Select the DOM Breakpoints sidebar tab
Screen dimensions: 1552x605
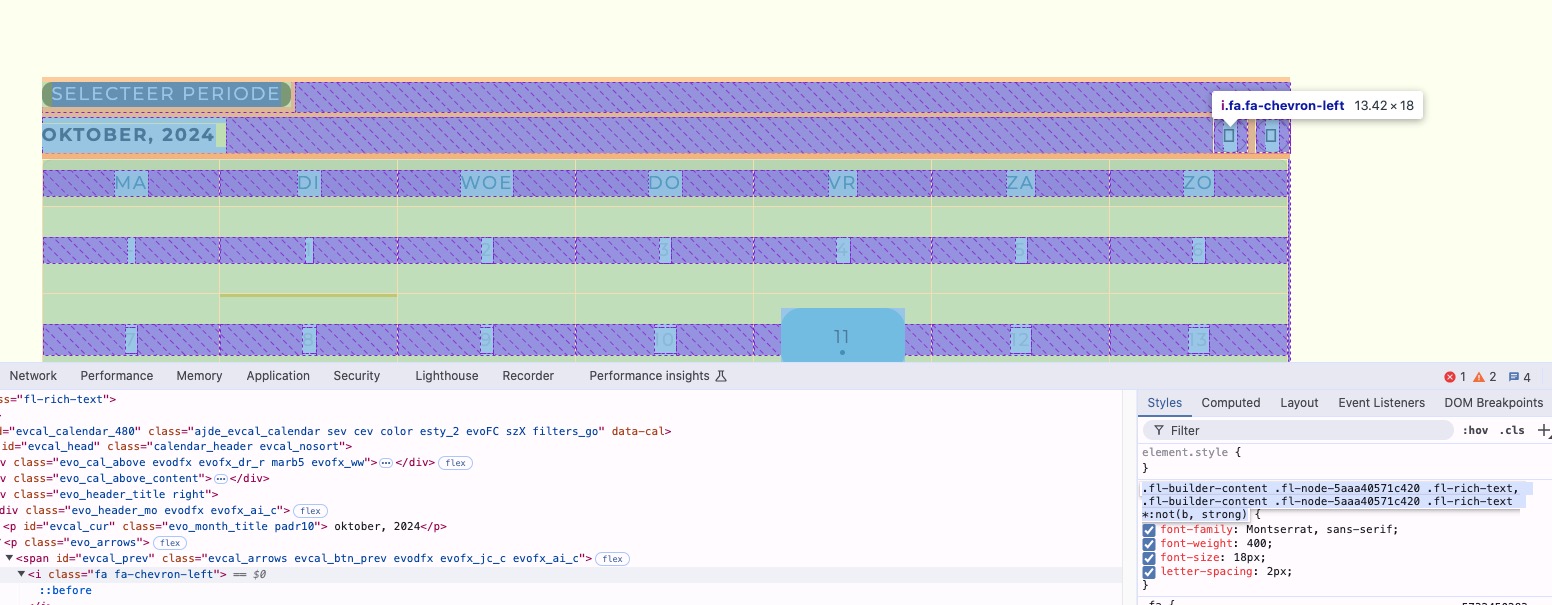1494,403
